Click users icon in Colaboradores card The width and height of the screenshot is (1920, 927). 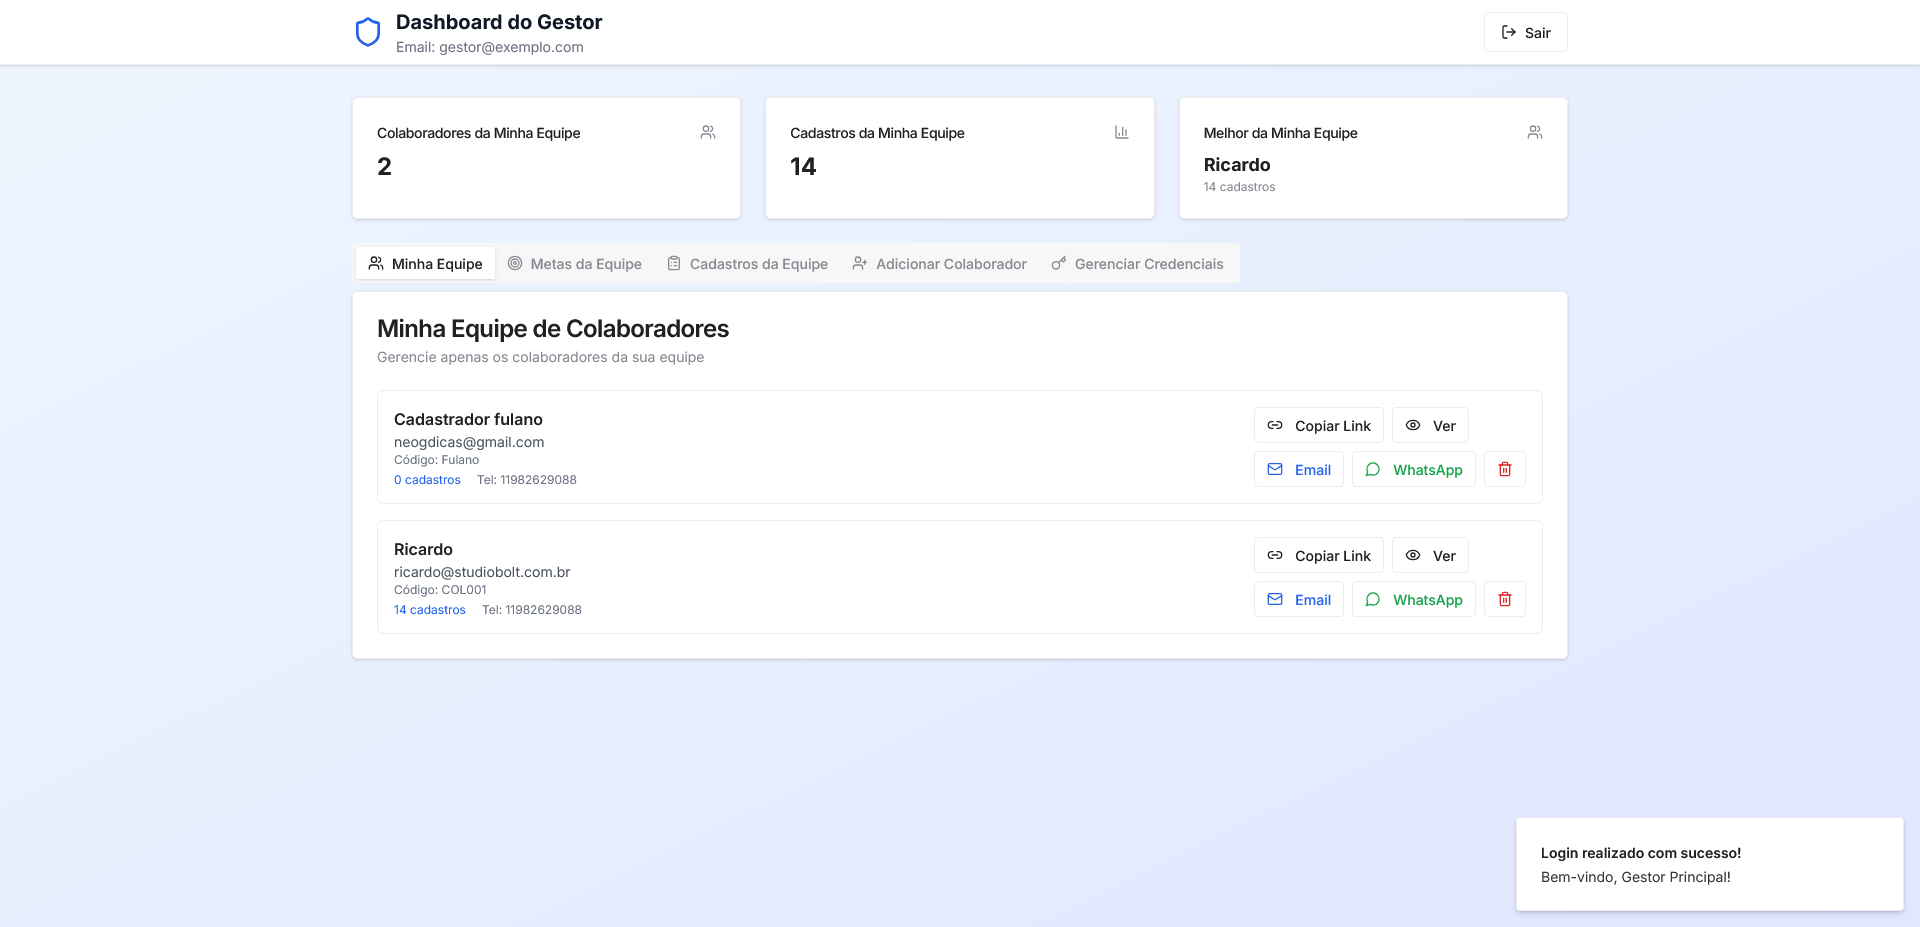[x=708, y=132]
